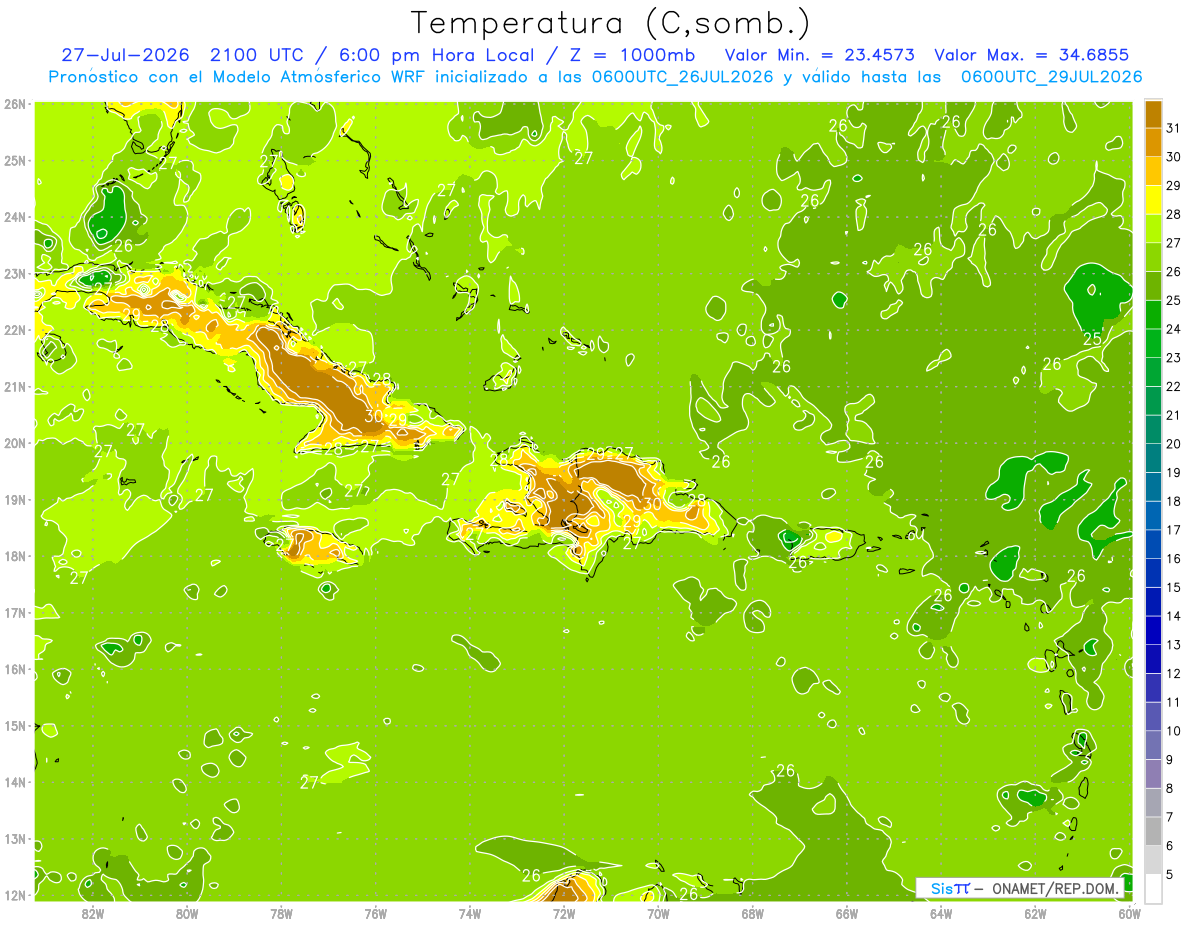Viewport: 1200px width, 927px height.
Task: Click the brown swatch above legend value 31
Action: pyautogui.click(x=1153, y=114)
